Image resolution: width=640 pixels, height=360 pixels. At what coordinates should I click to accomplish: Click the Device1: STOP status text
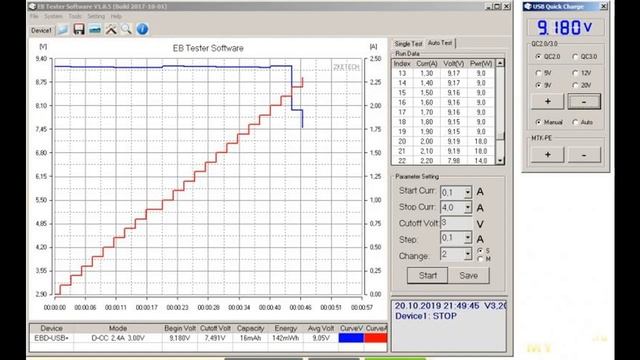(x=426, y=316)
